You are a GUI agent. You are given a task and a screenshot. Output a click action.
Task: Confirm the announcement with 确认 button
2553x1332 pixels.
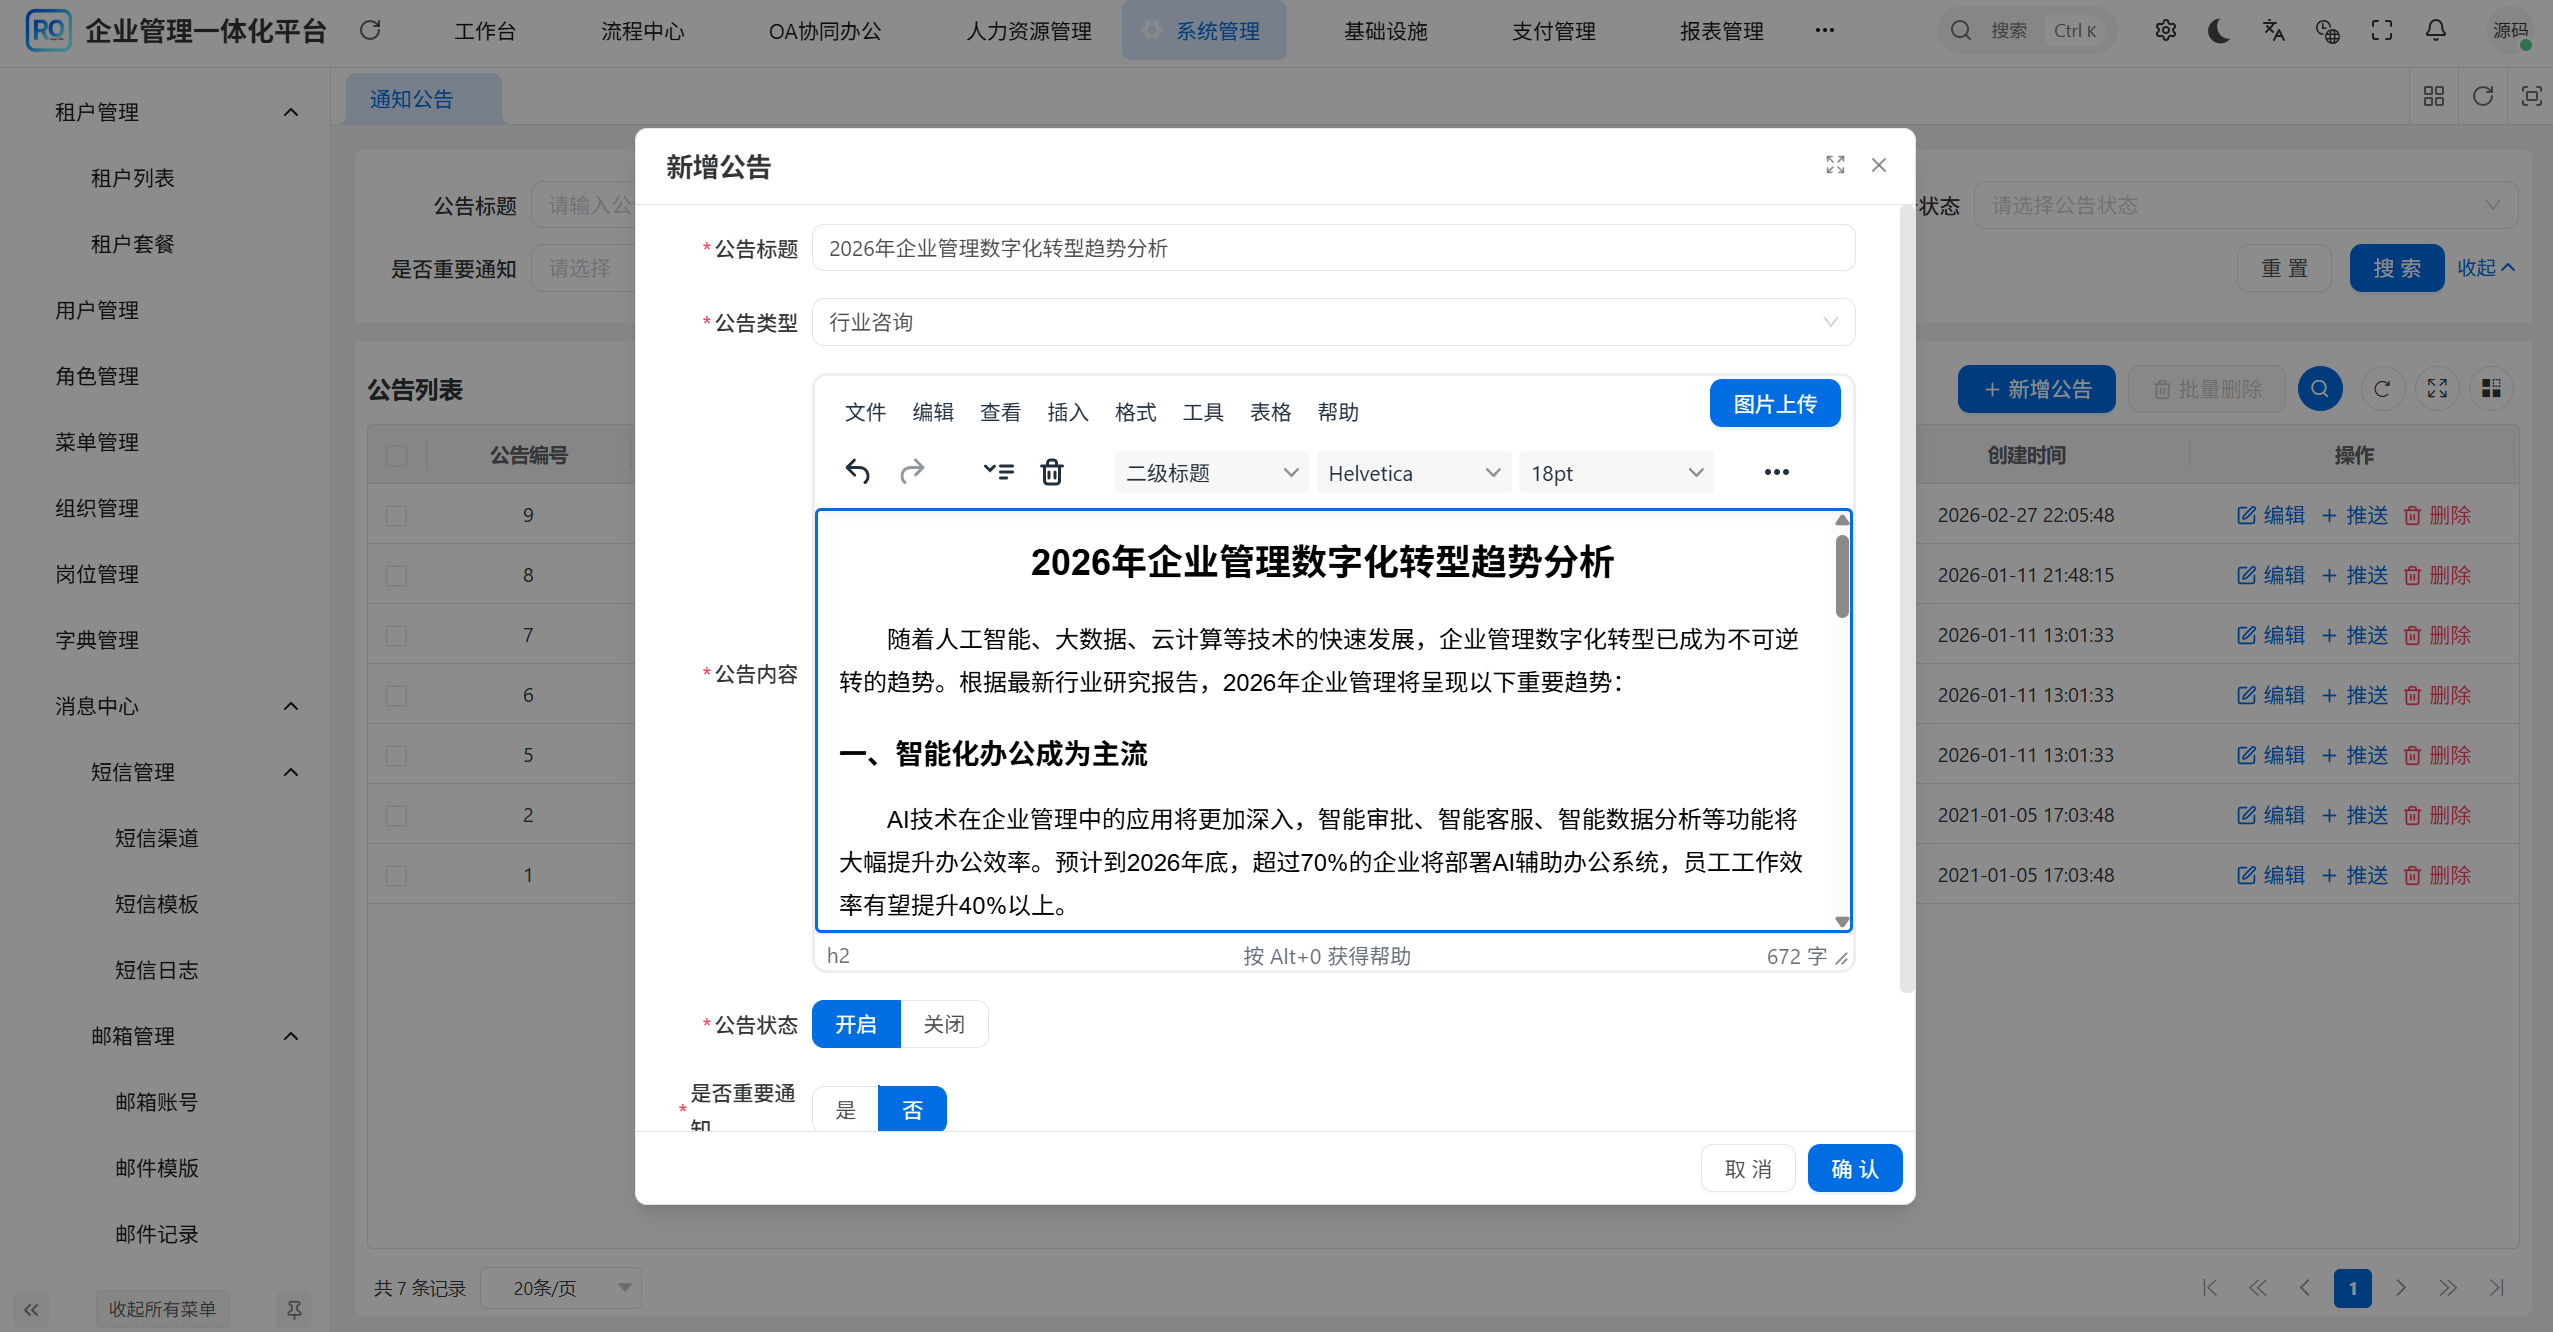1854,1167
